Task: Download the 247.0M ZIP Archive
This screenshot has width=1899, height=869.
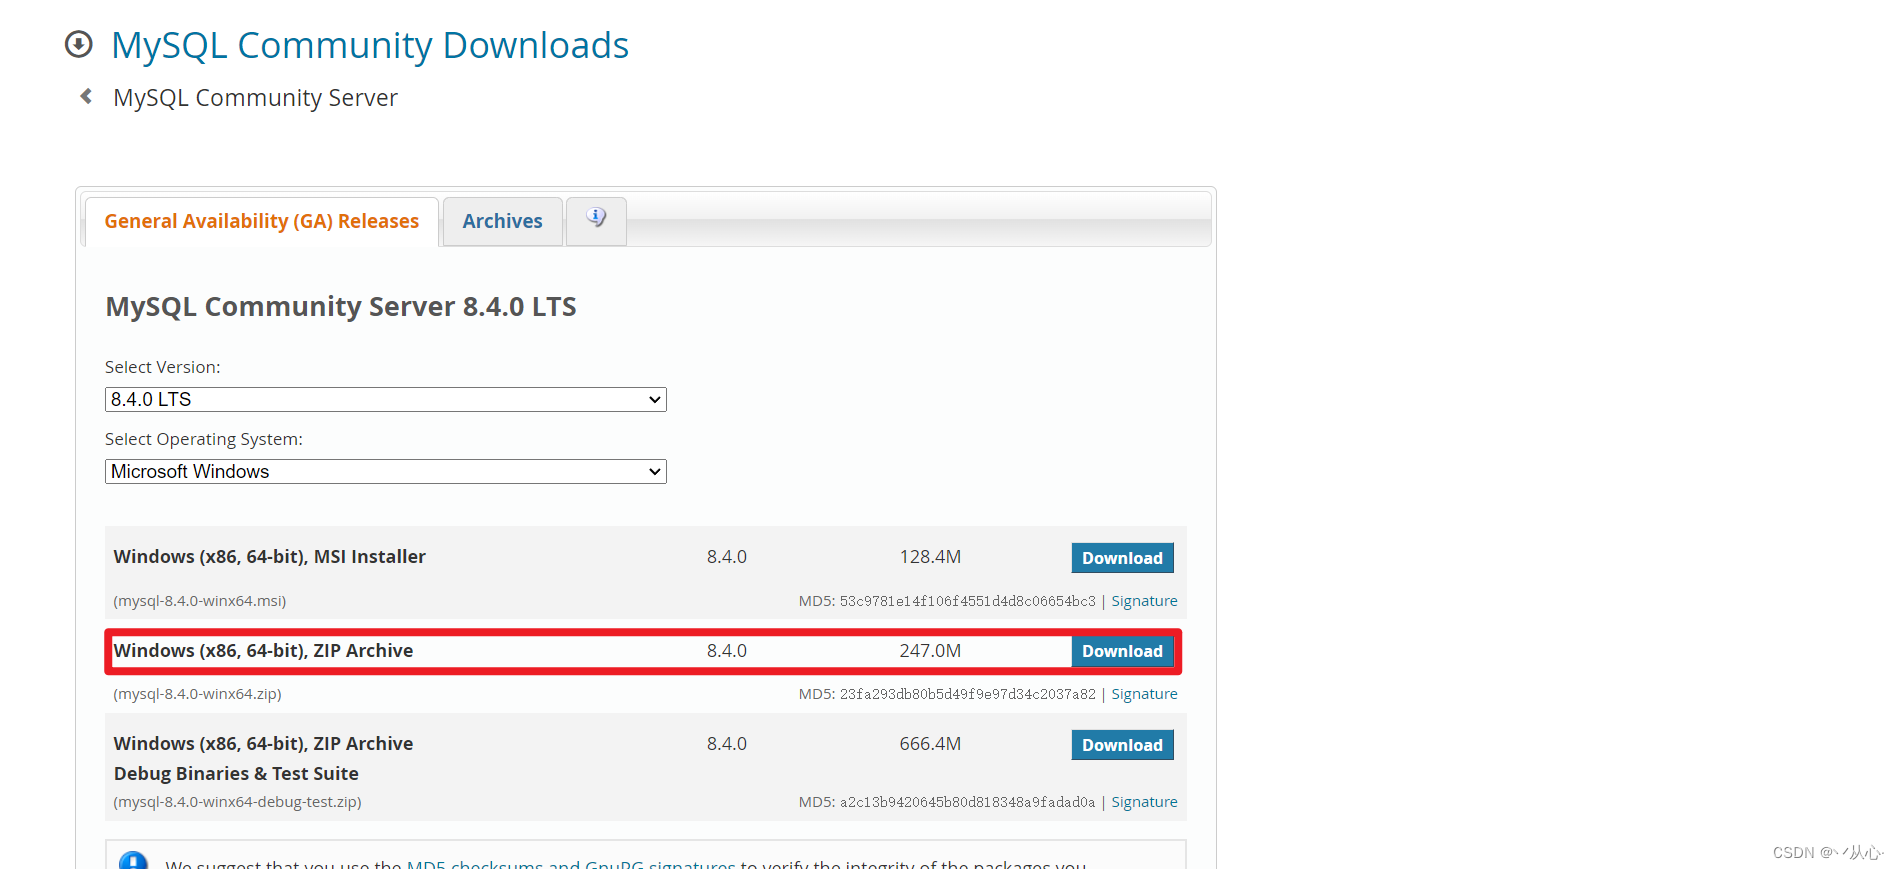Action: (x=1122, y=651)
